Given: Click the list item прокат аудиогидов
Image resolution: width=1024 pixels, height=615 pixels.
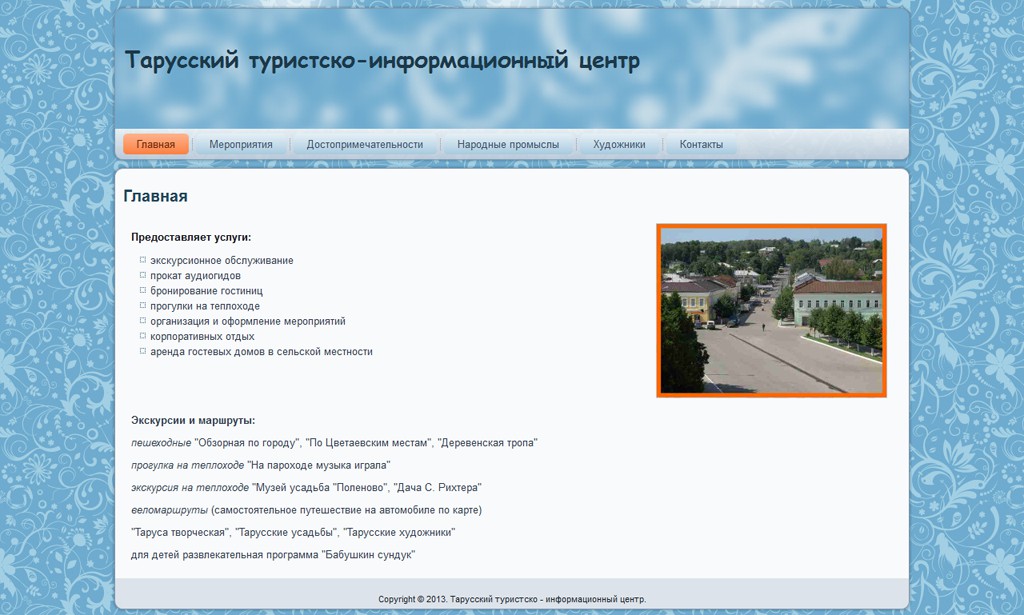Looking at the screenshot, I should click(x=195, y=276).
